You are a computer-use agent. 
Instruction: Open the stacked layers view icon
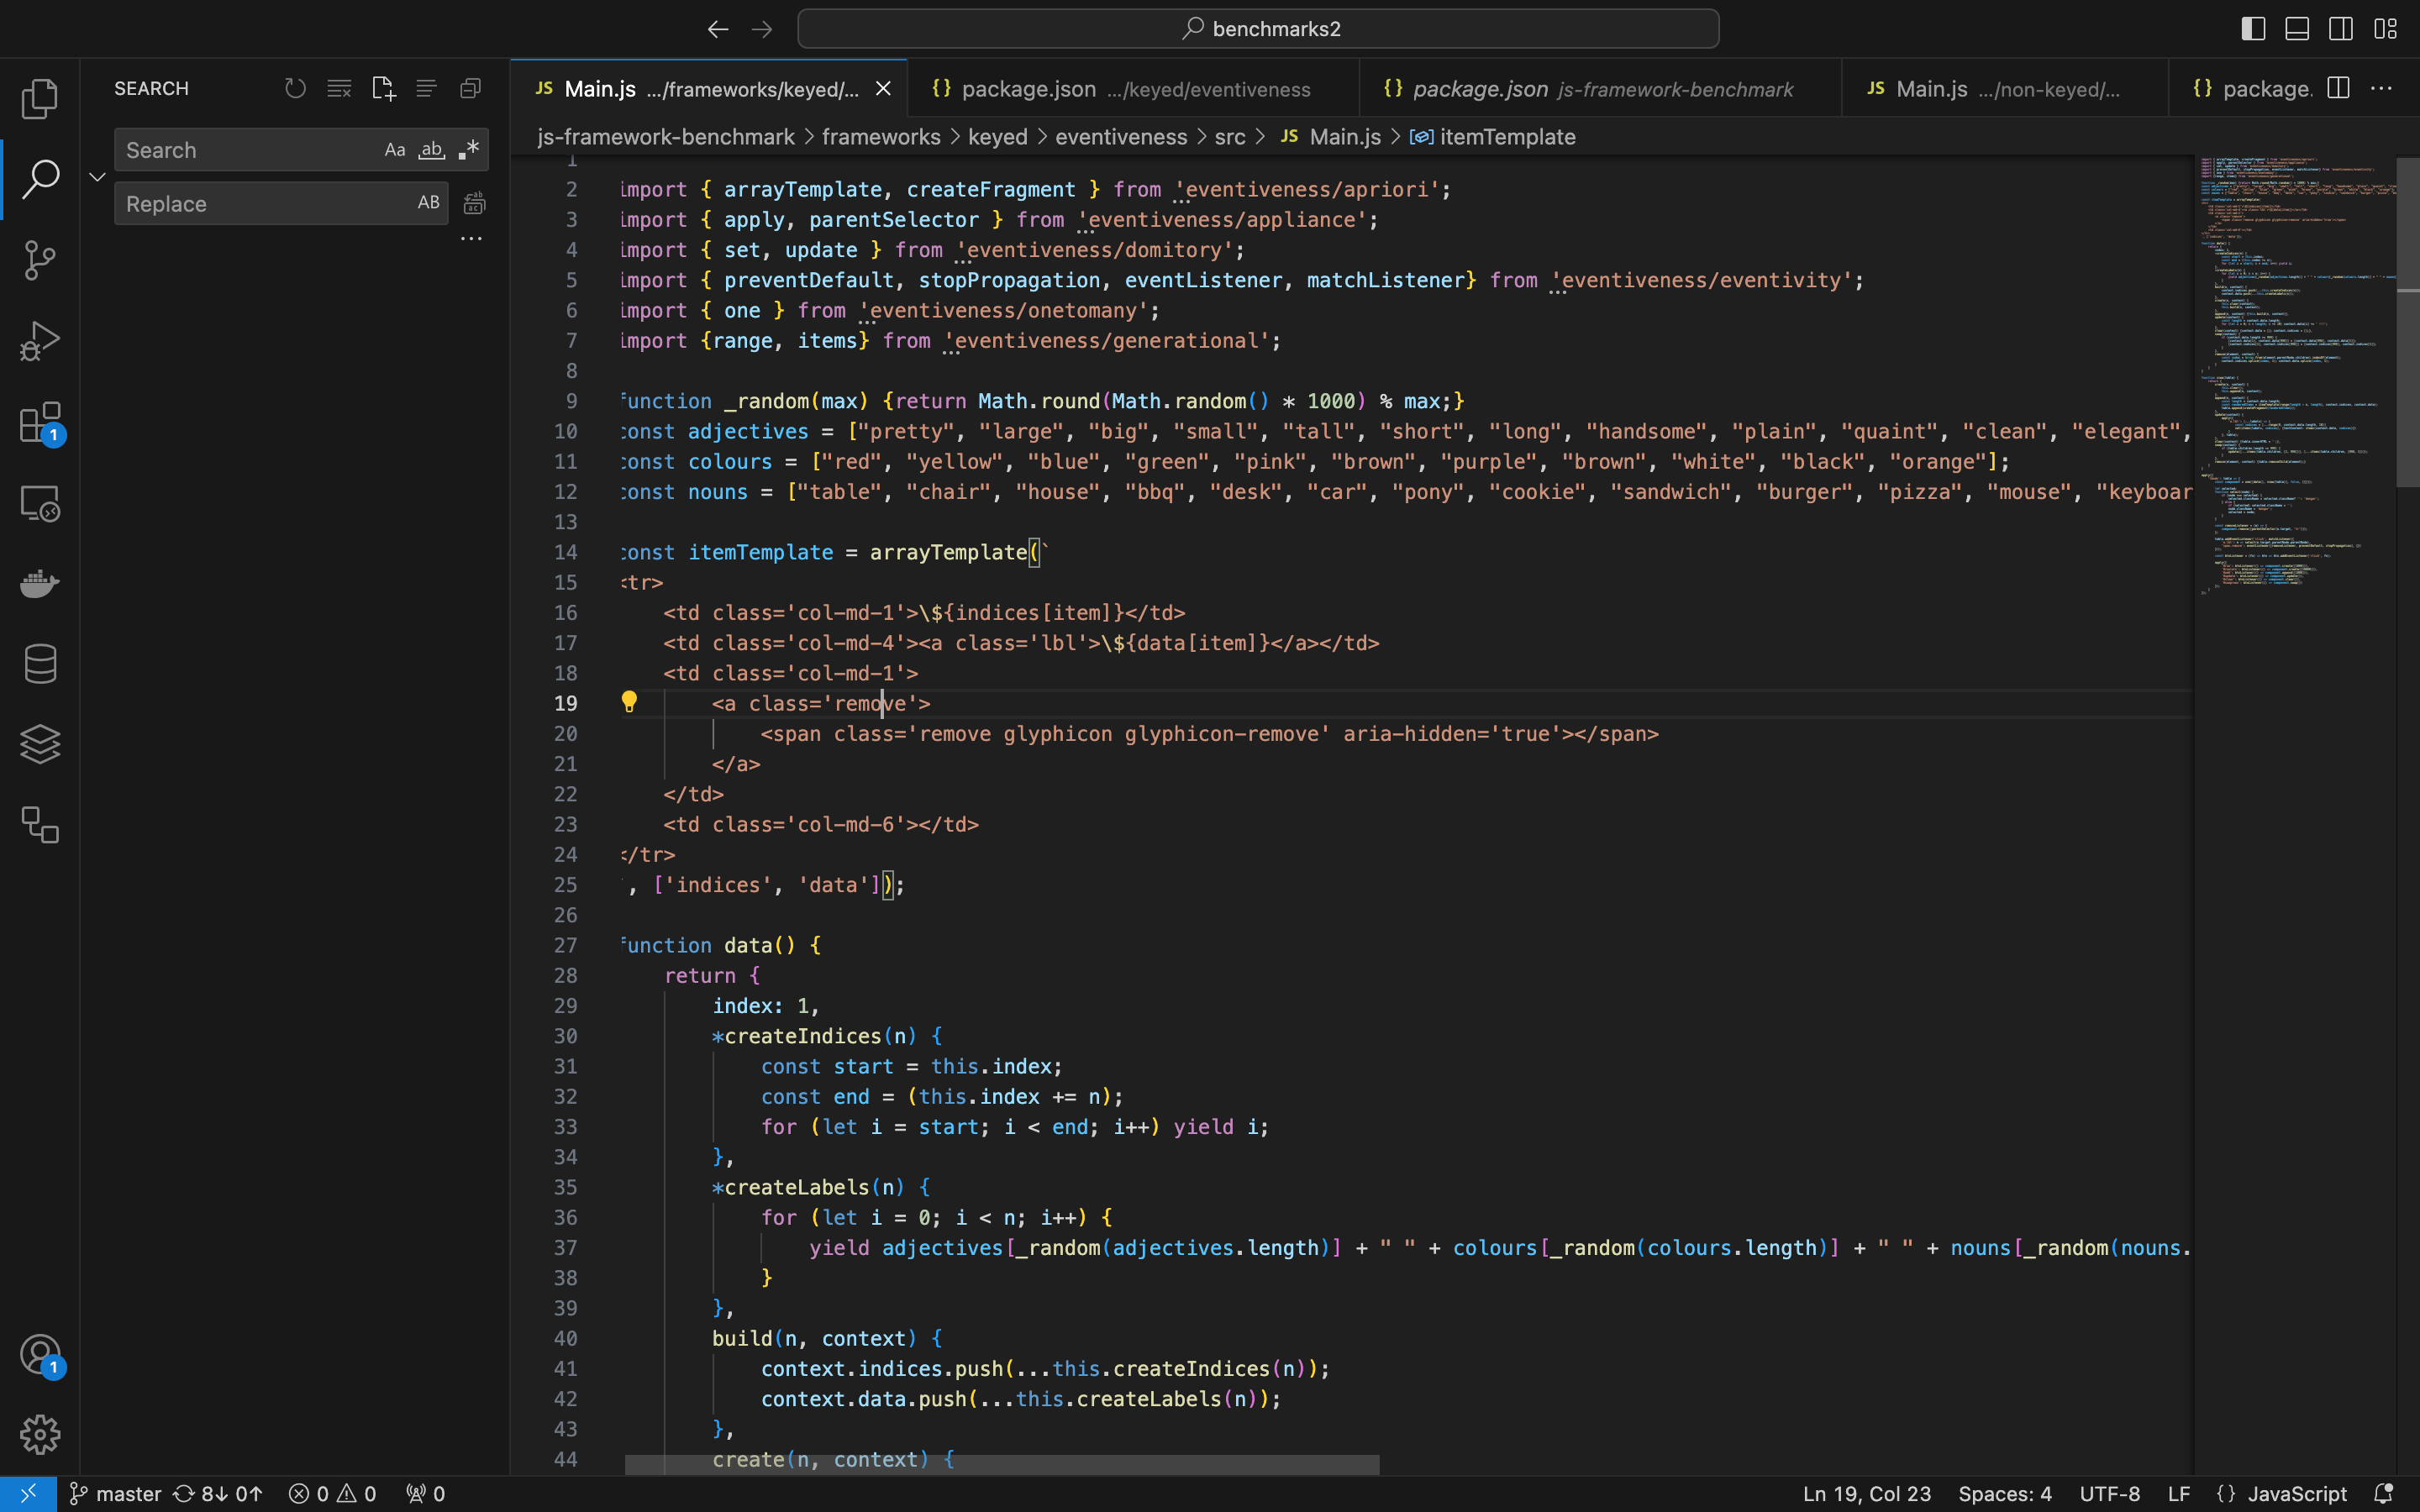40,744
